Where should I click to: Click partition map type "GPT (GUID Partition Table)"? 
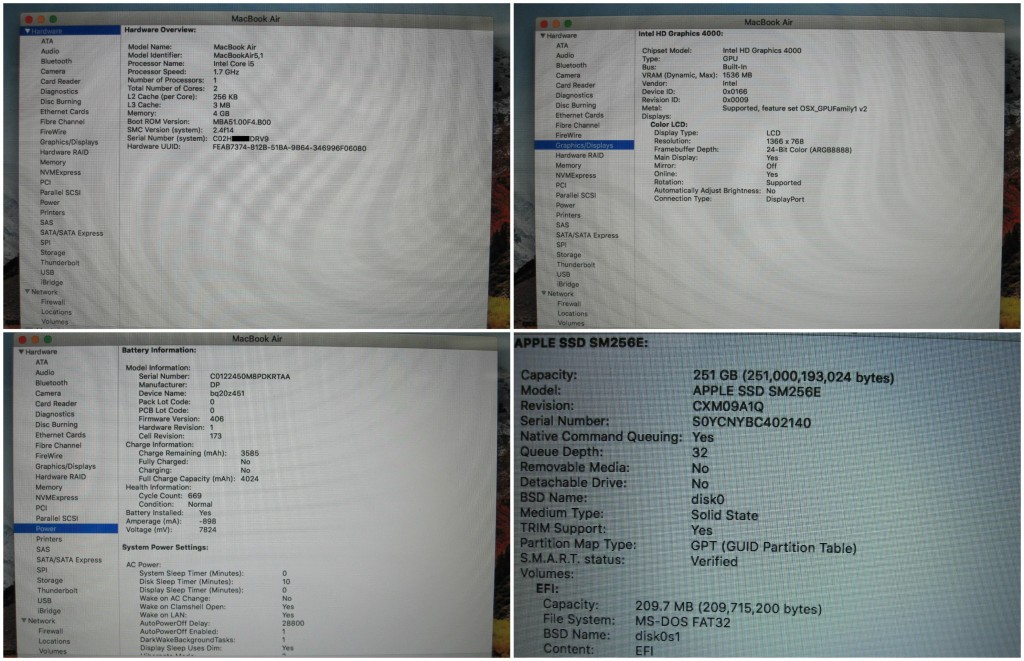(x=774, y=547)
